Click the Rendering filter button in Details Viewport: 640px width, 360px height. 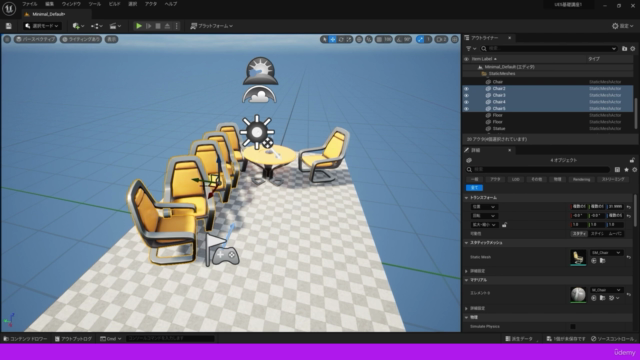[x=581, y=179]
